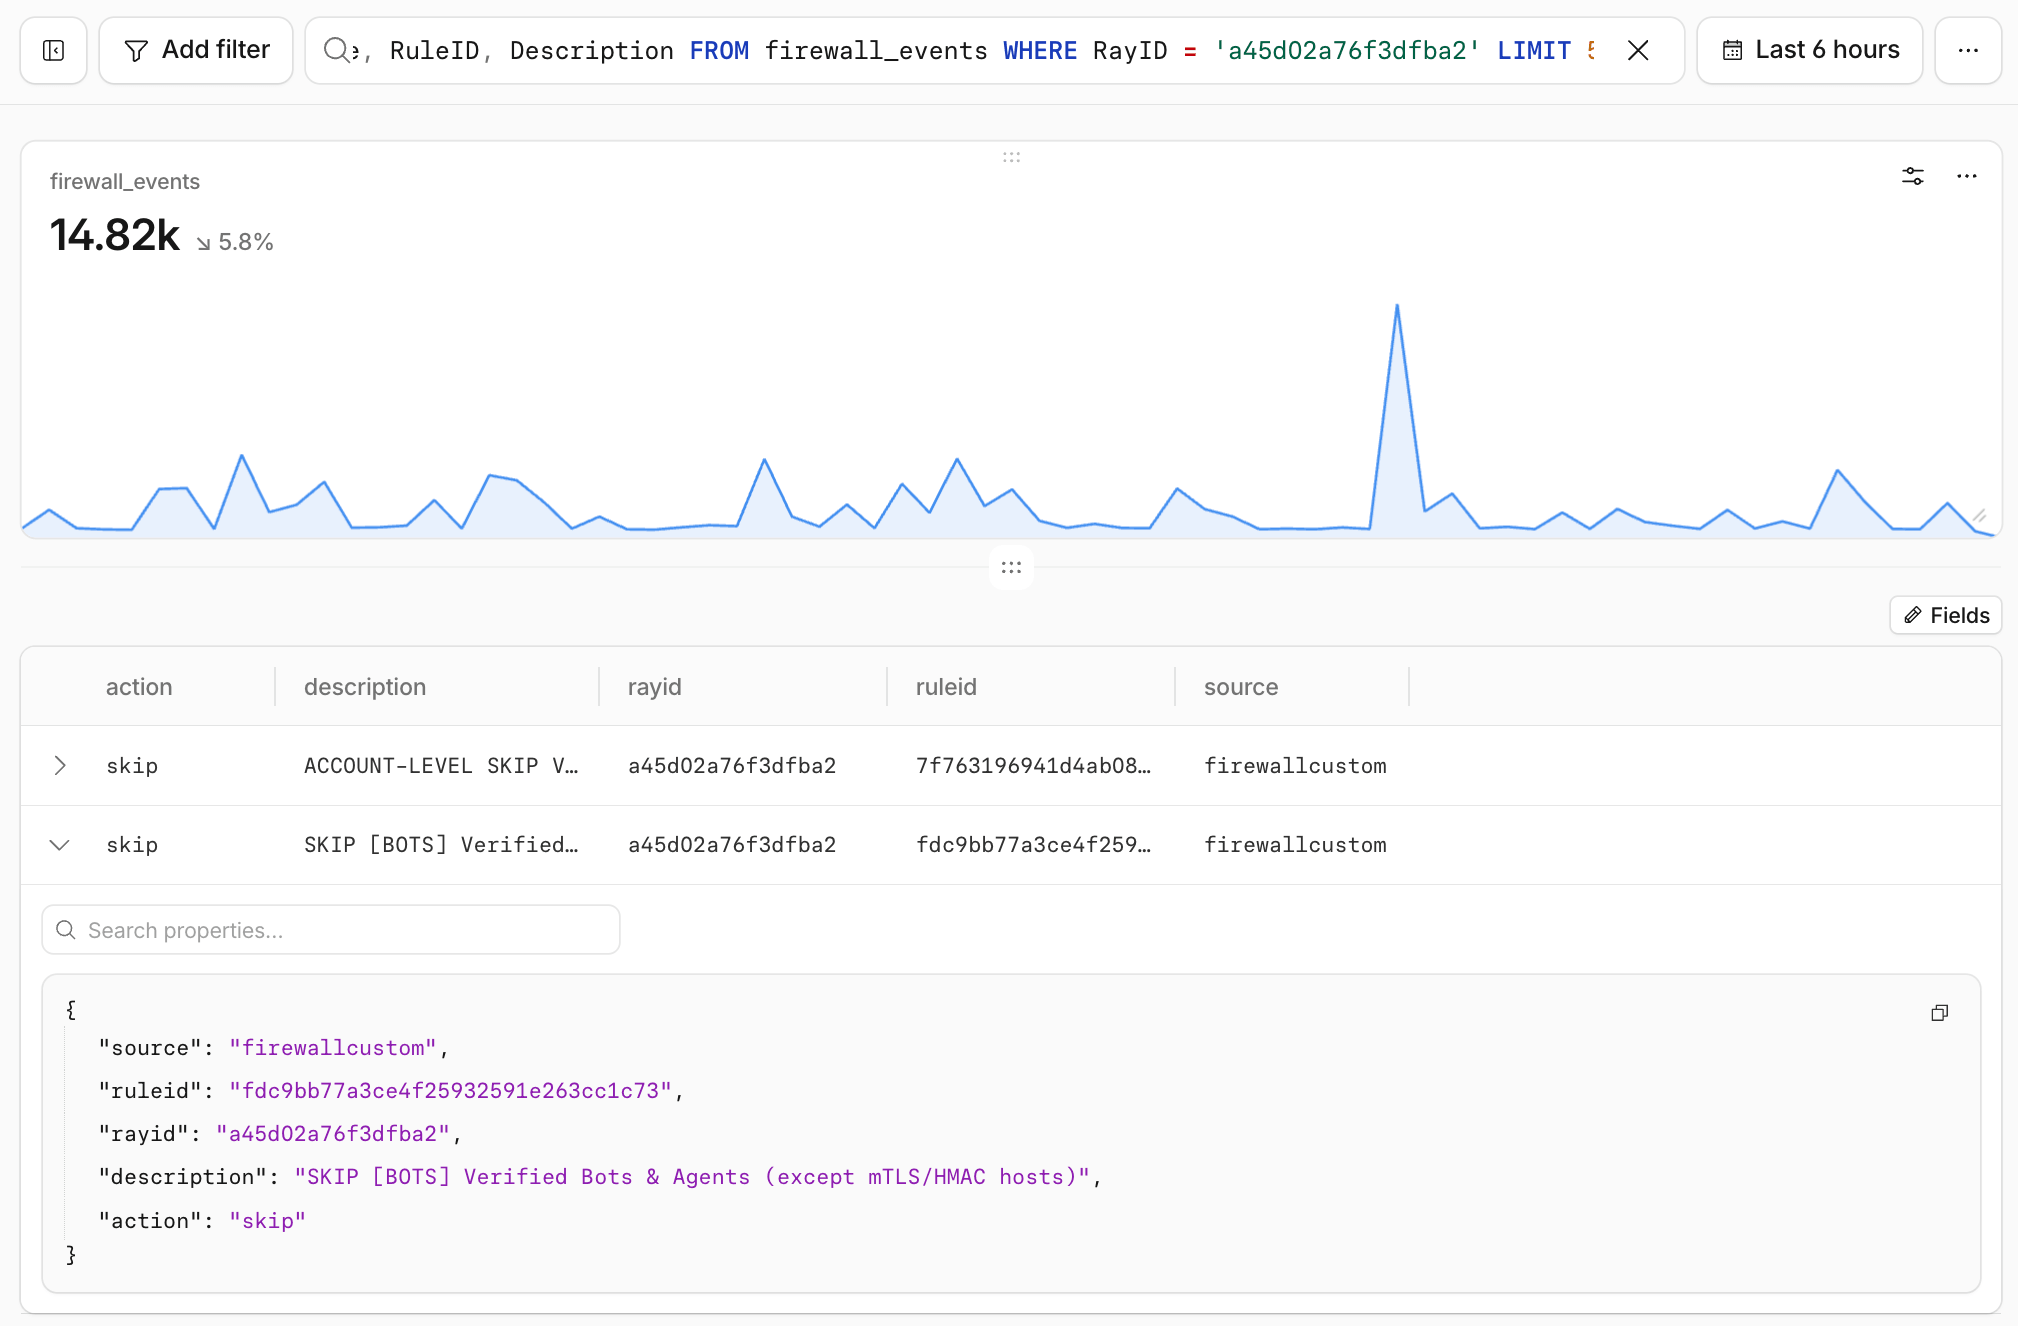
Task: Click the Add filter button
Action: pos(196,50)
